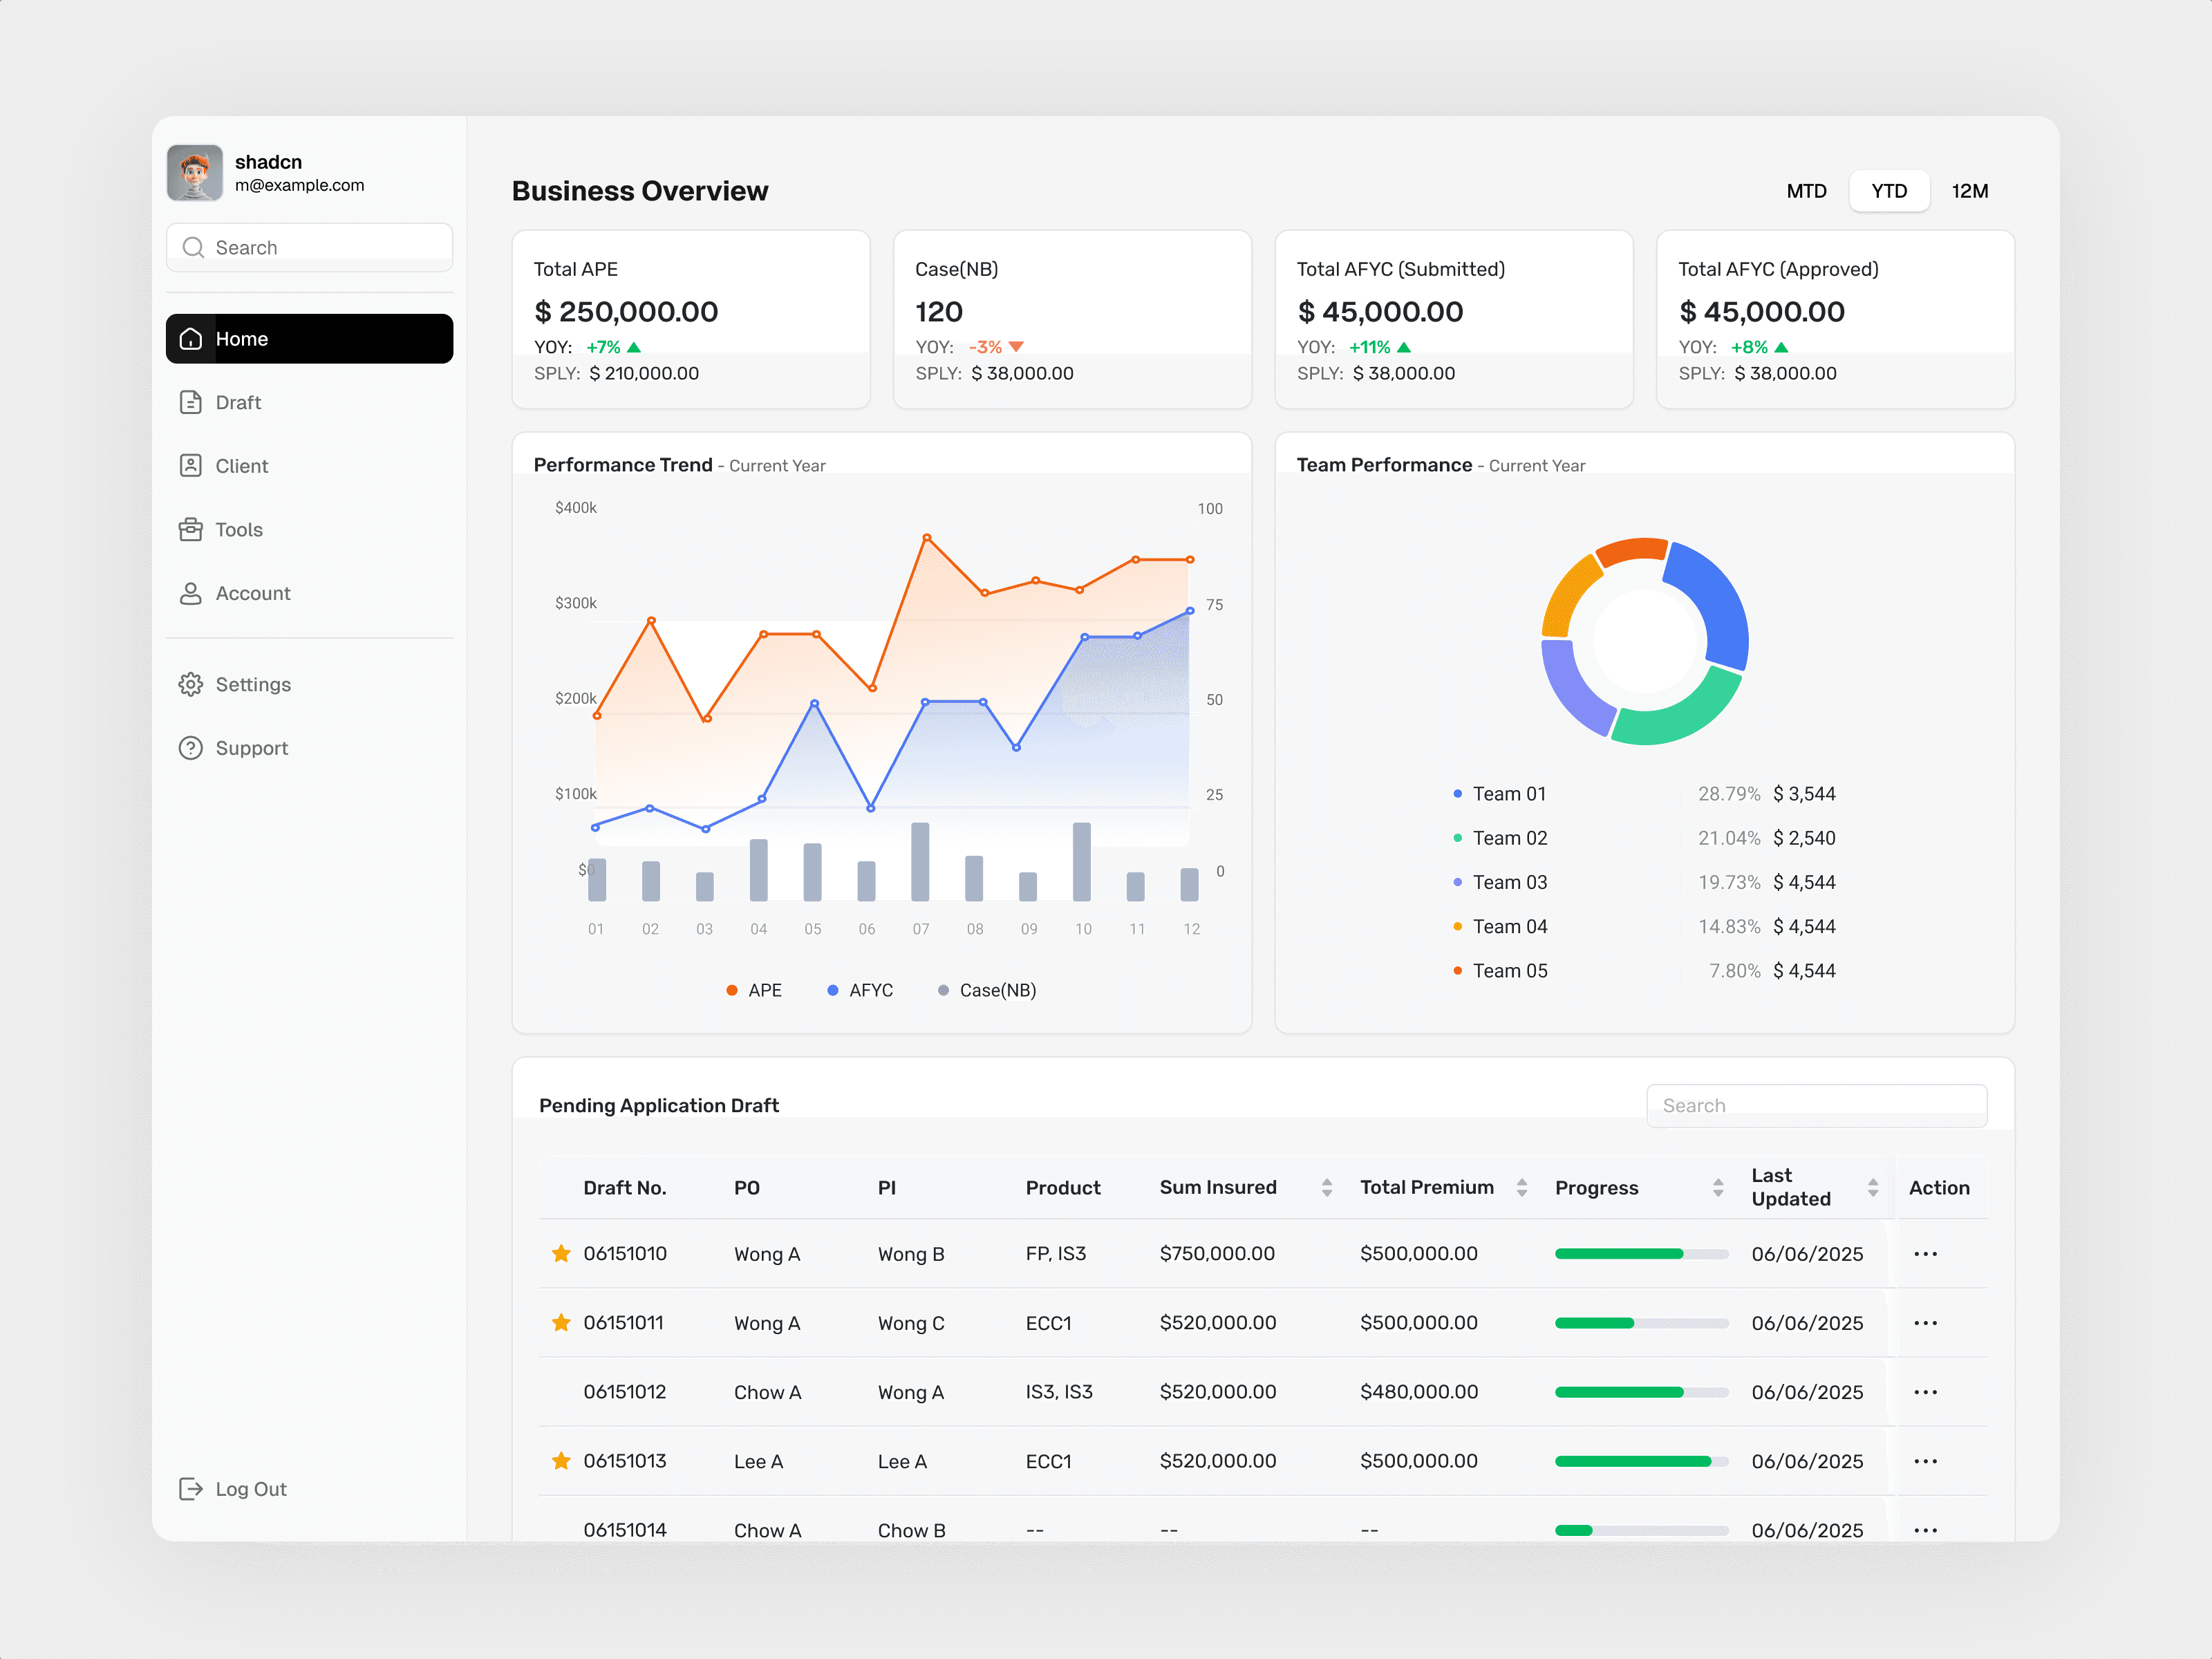Click shadcn user avatar
The image size is (2212, 1659).
(x=195, y=172)
